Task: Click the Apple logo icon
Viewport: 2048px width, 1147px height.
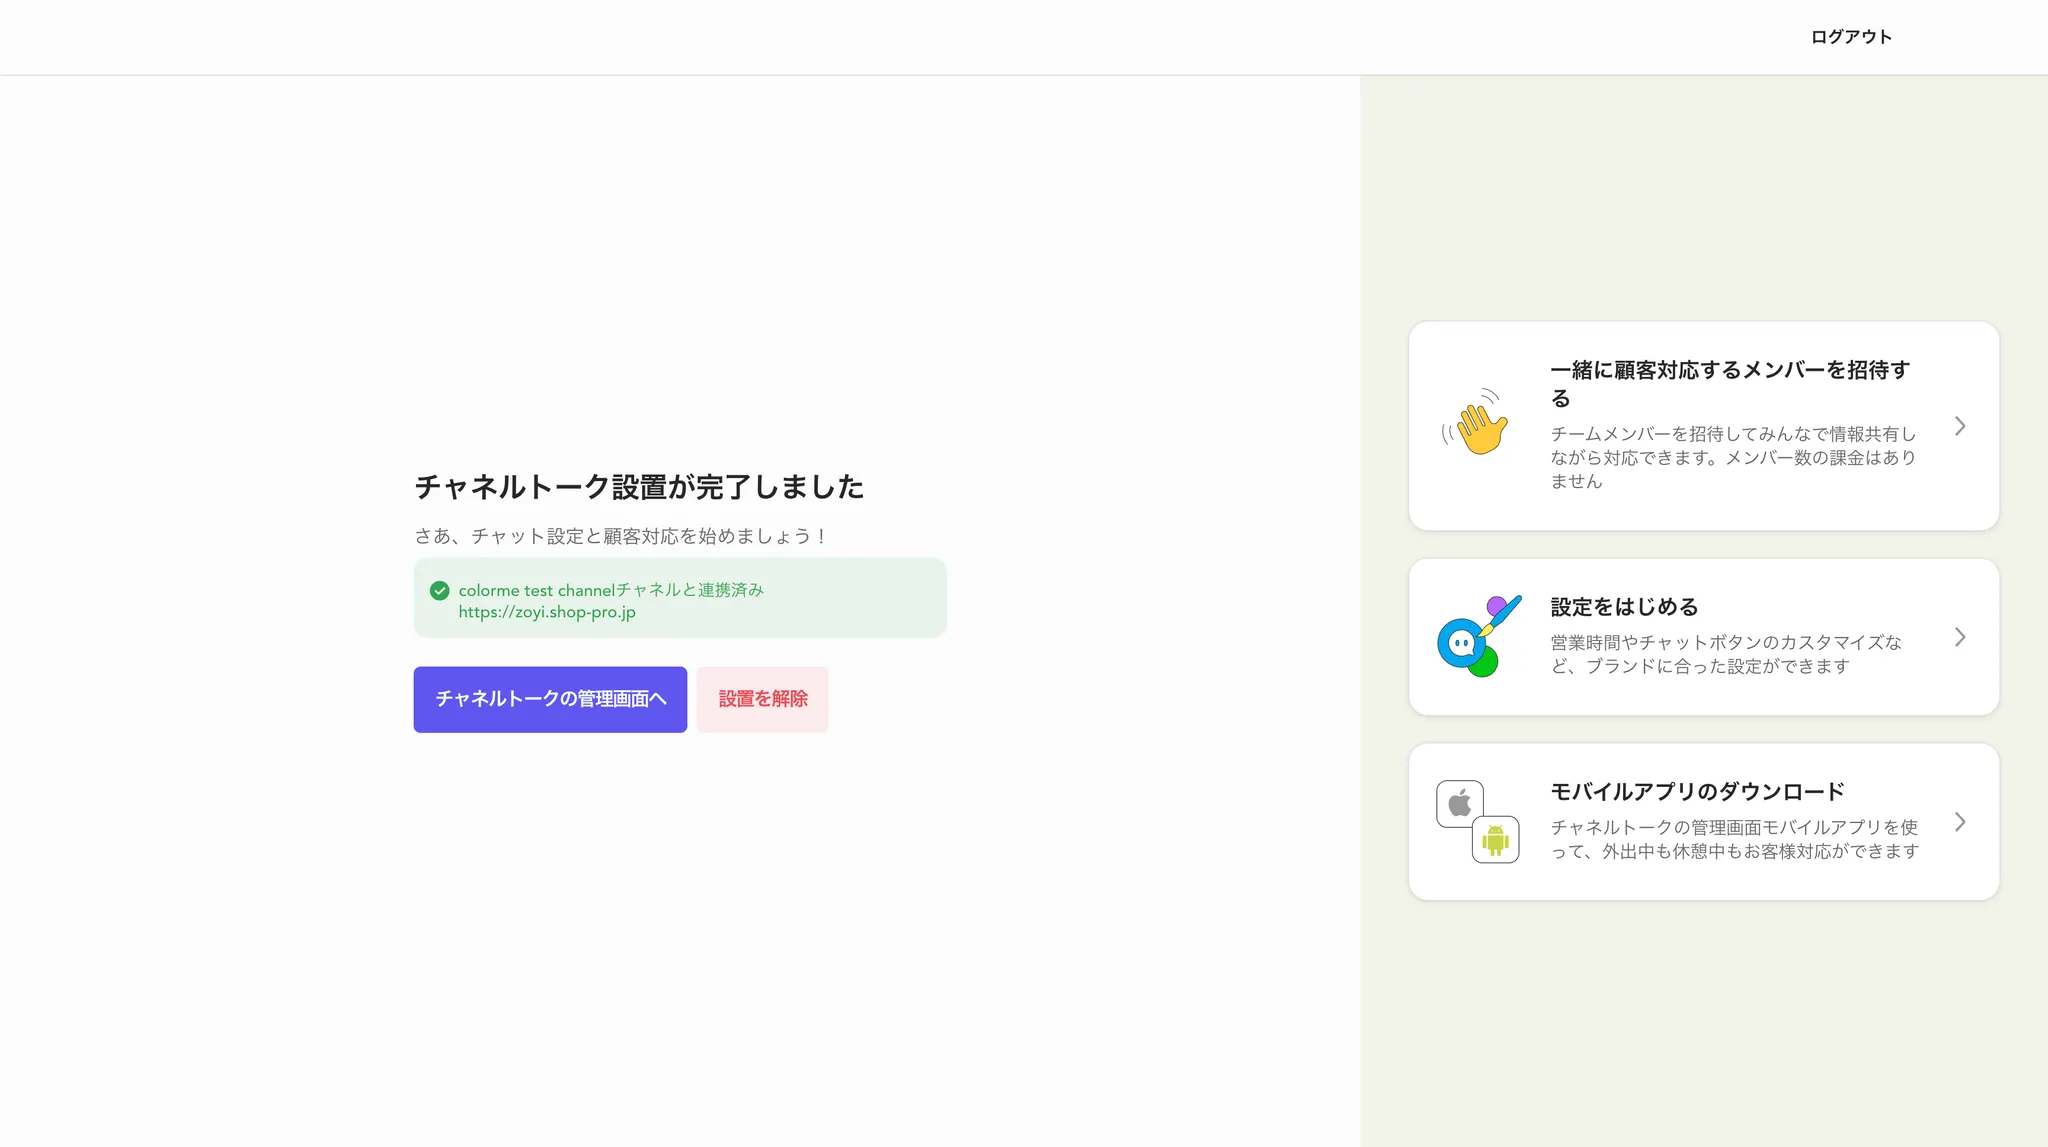Action: point(1460,803)
